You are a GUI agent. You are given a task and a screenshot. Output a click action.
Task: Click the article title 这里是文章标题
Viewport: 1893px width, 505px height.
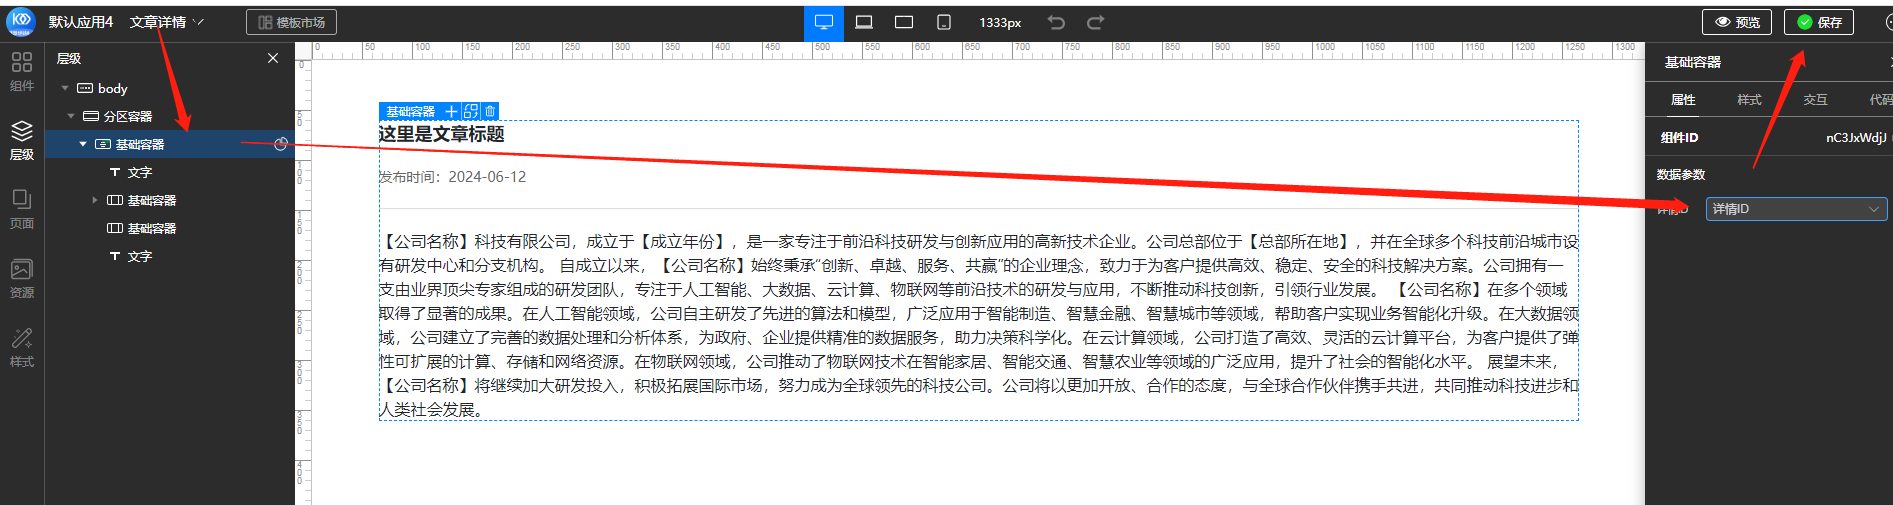[x=441, y=134]
